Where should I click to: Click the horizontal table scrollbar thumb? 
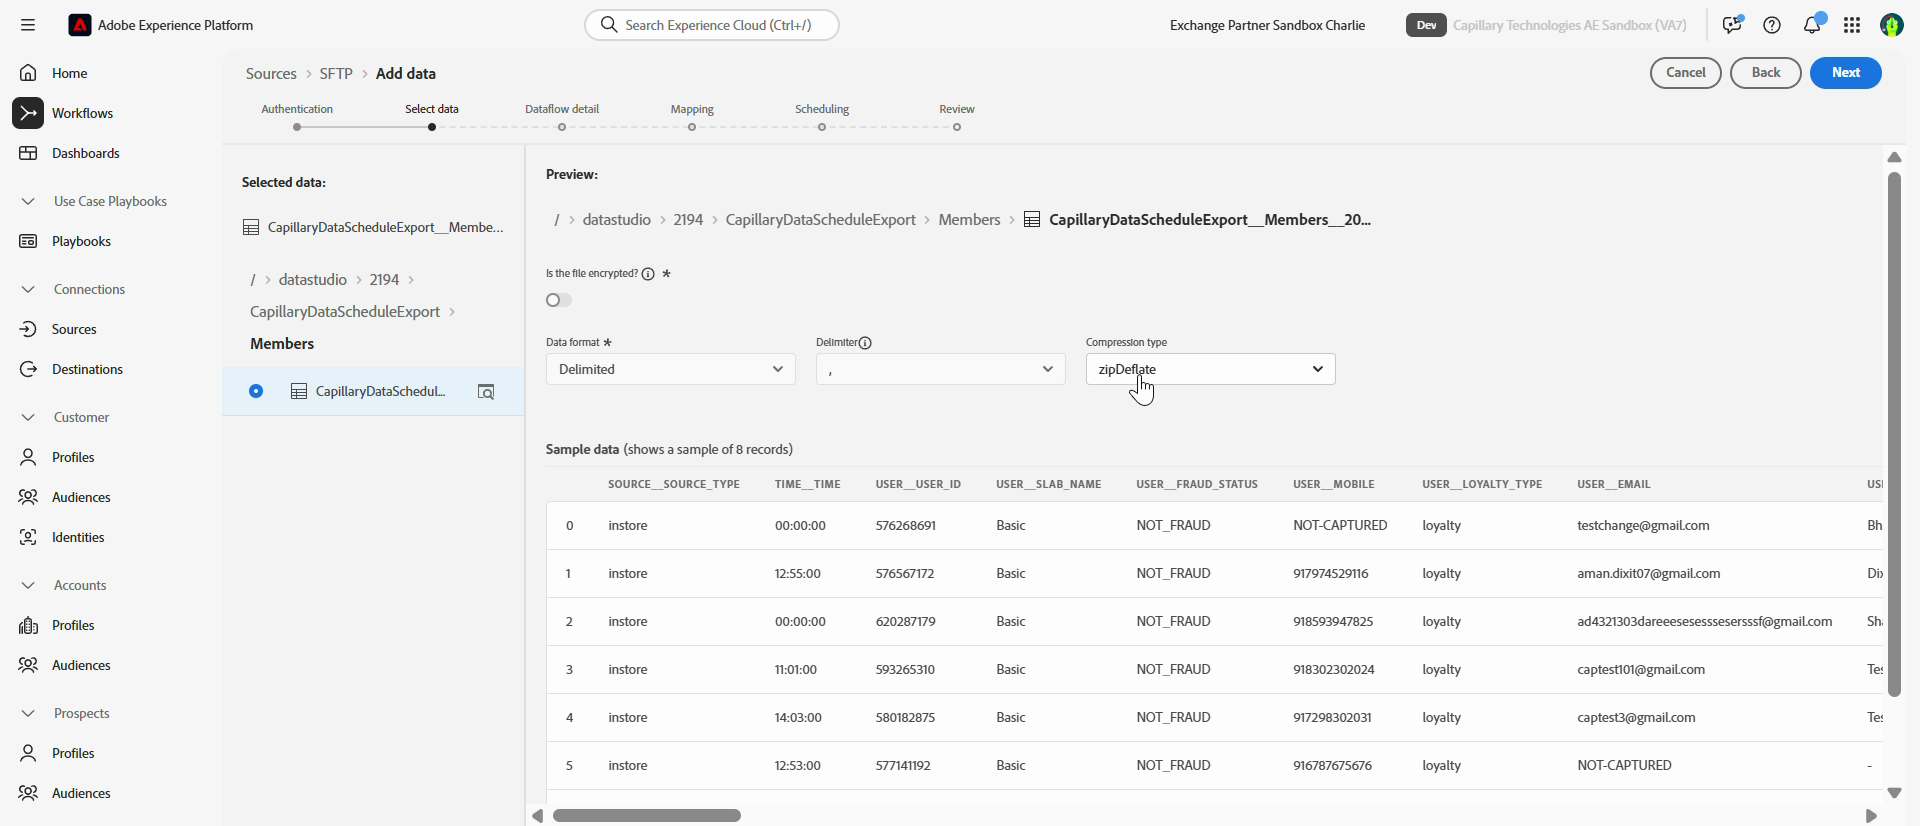[x=647, y=816]
